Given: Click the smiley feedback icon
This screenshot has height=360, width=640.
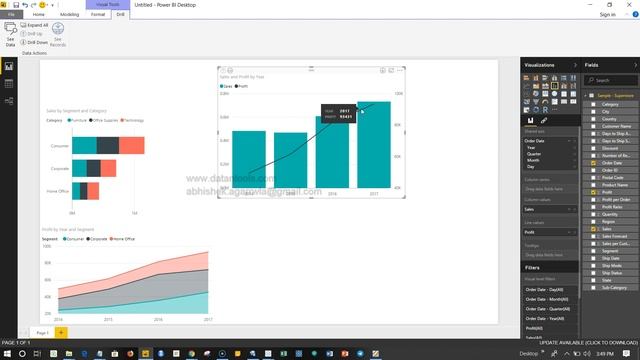Looking at the screenshot, I should click(x=42, y=5).
